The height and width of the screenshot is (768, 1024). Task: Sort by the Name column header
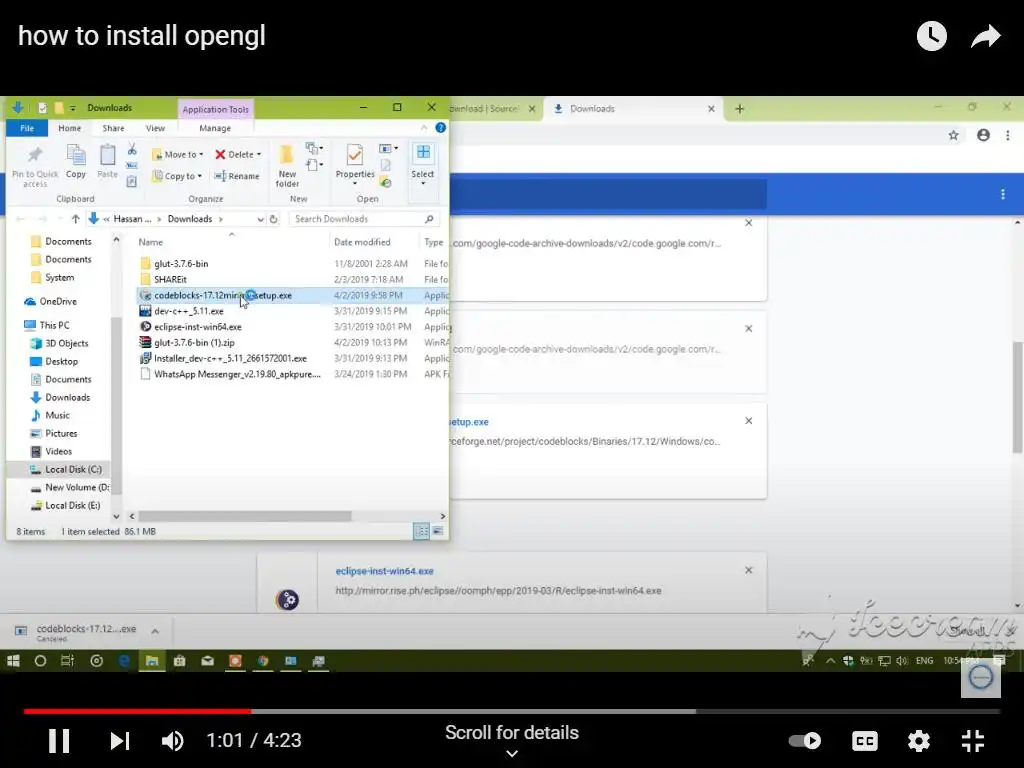(x=151, y=242)
